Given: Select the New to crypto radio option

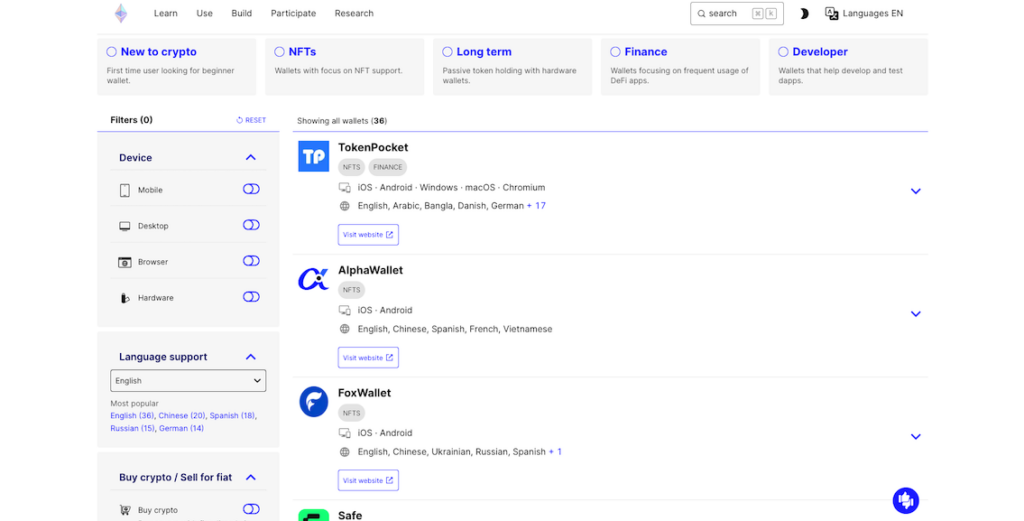Looking at the screenshot, I should coord(112,52).
